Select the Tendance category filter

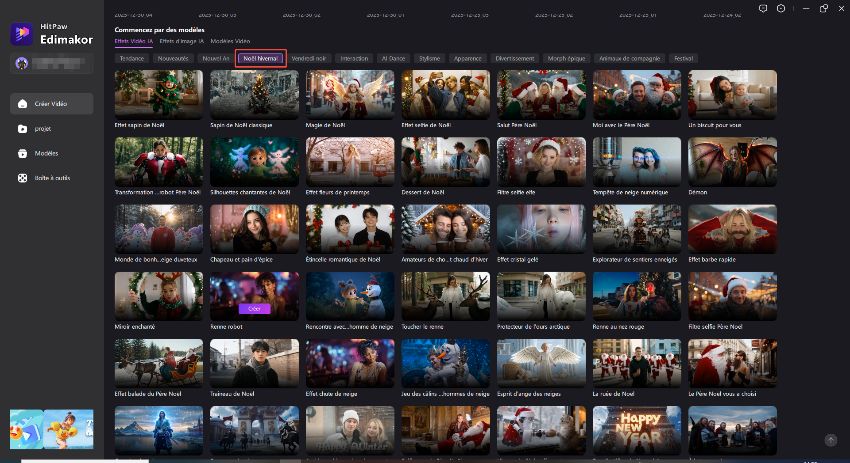point(131,59)
